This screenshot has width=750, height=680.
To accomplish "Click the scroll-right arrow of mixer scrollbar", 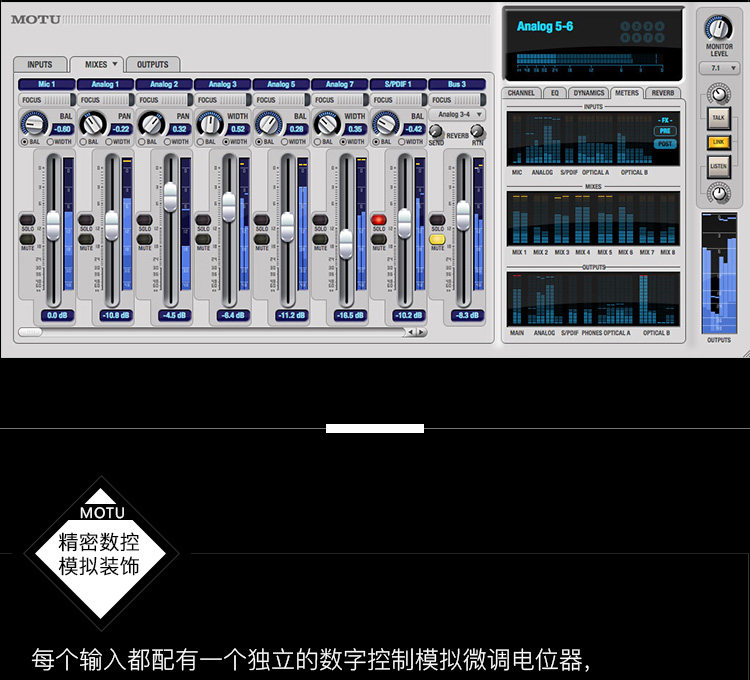I will tap(421, 332).
